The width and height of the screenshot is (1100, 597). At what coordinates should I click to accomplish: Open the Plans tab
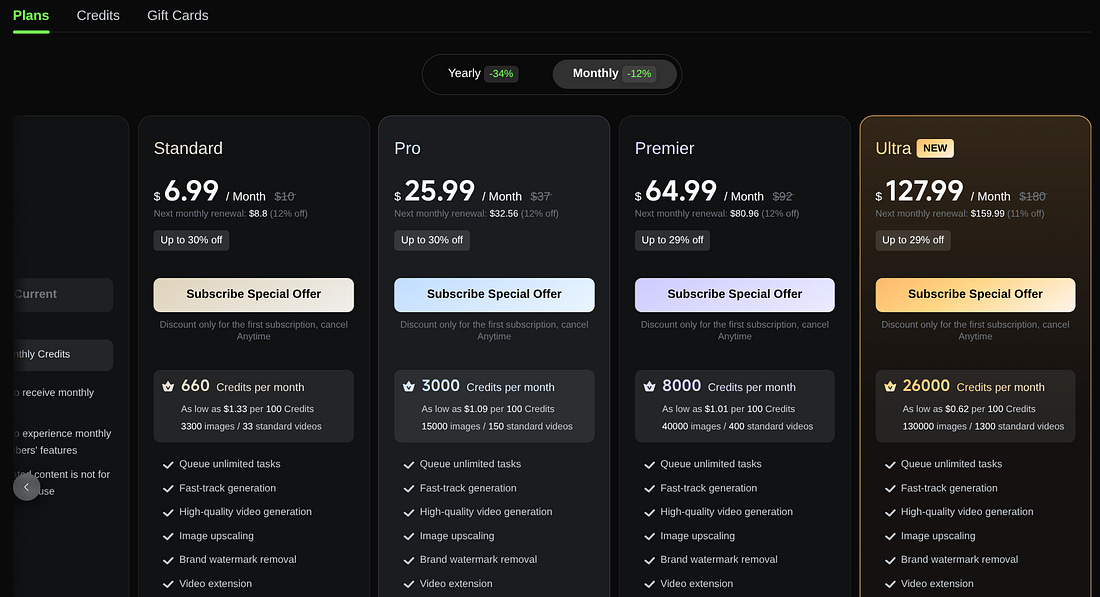pyautogui.click(x=31, y=15)
